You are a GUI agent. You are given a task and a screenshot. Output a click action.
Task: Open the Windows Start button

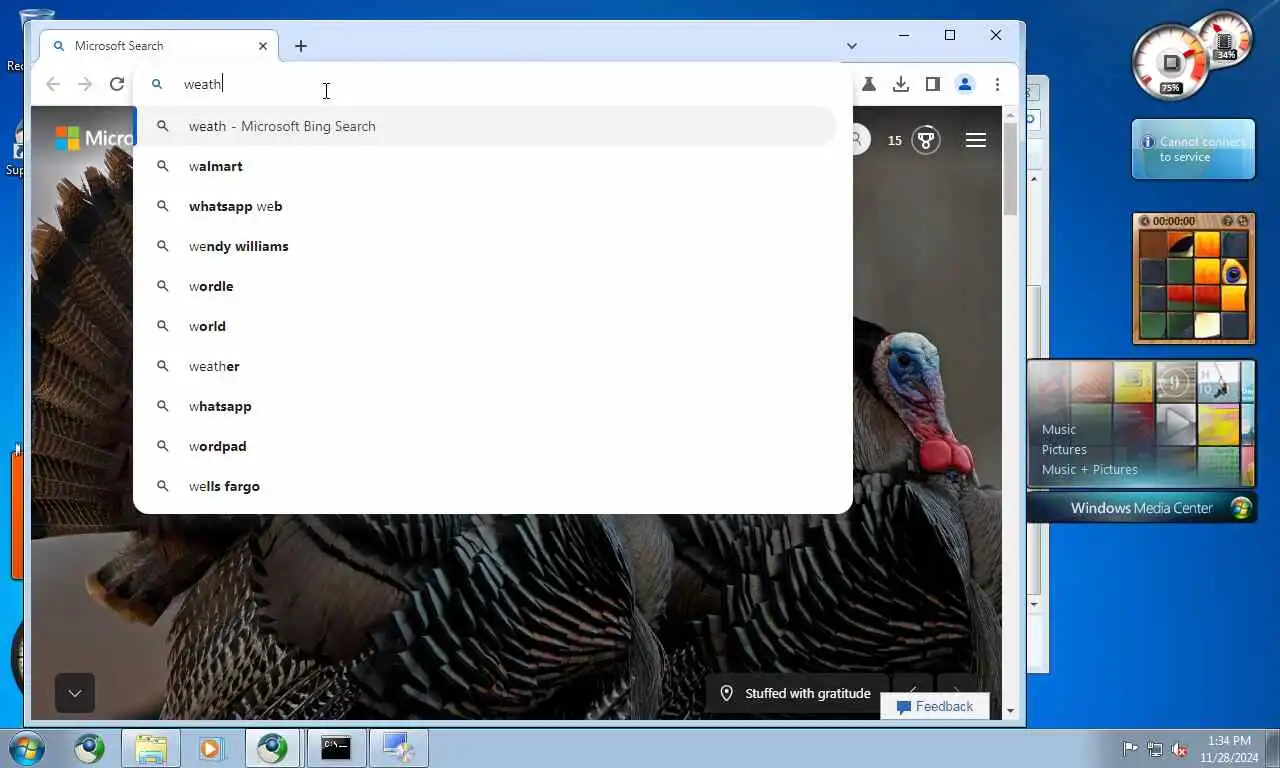pyautogui.click(x=28, y=748)
